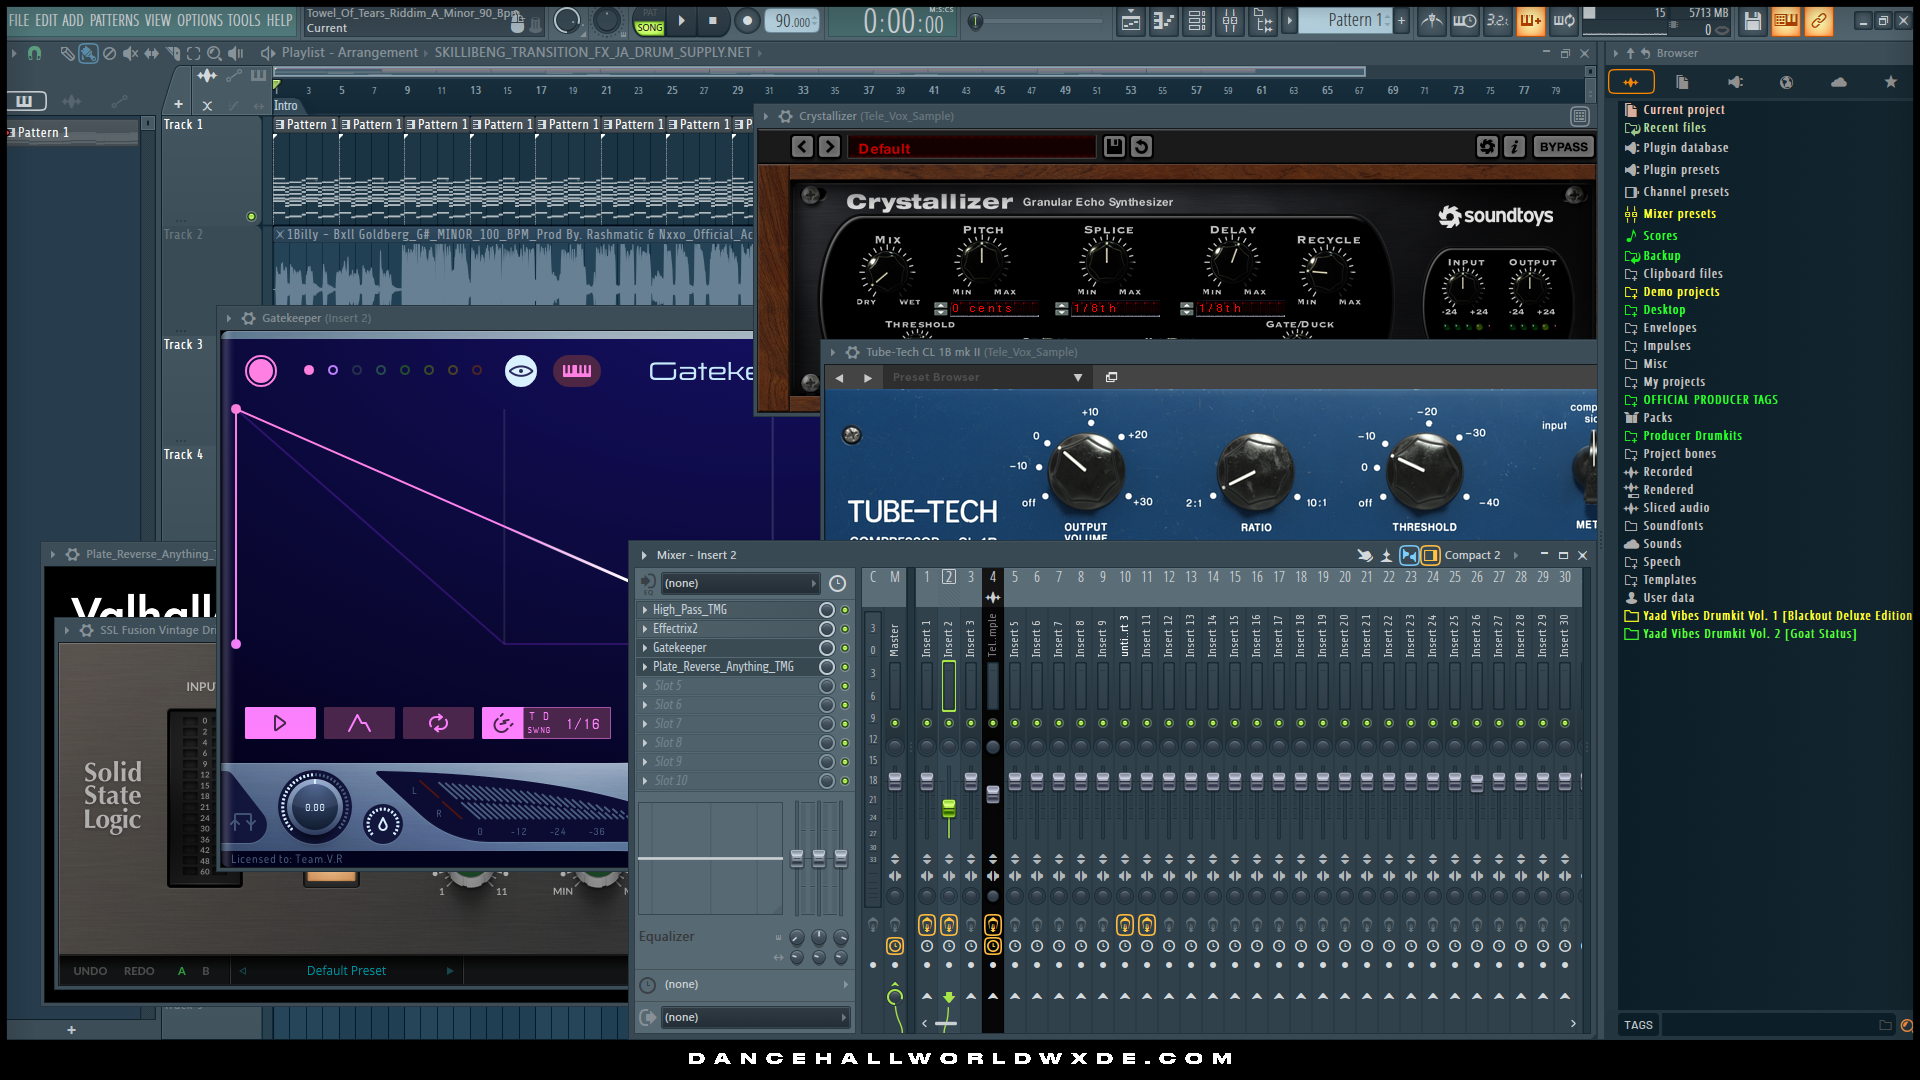Click the Crystallizer BYPASS button

pyautogui.click(x=1563, y=147)
